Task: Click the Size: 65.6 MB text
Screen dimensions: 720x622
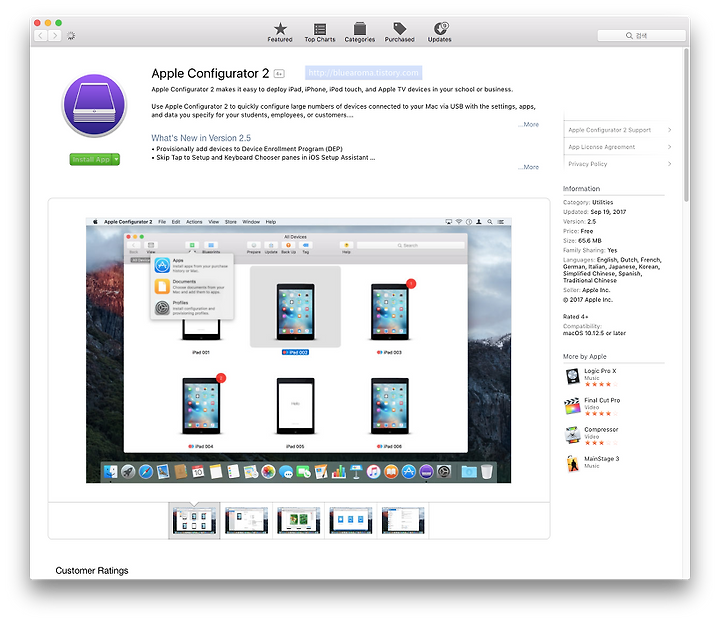Action: coord(582,241)
